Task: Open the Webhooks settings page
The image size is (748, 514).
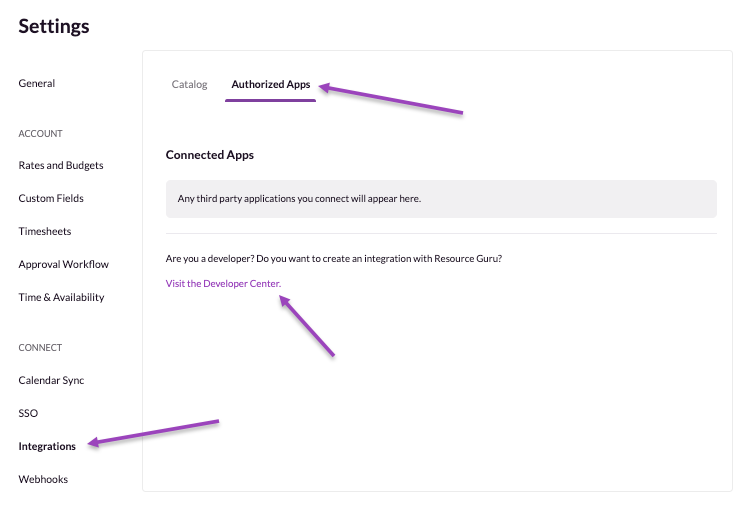Action: point(43,479)
